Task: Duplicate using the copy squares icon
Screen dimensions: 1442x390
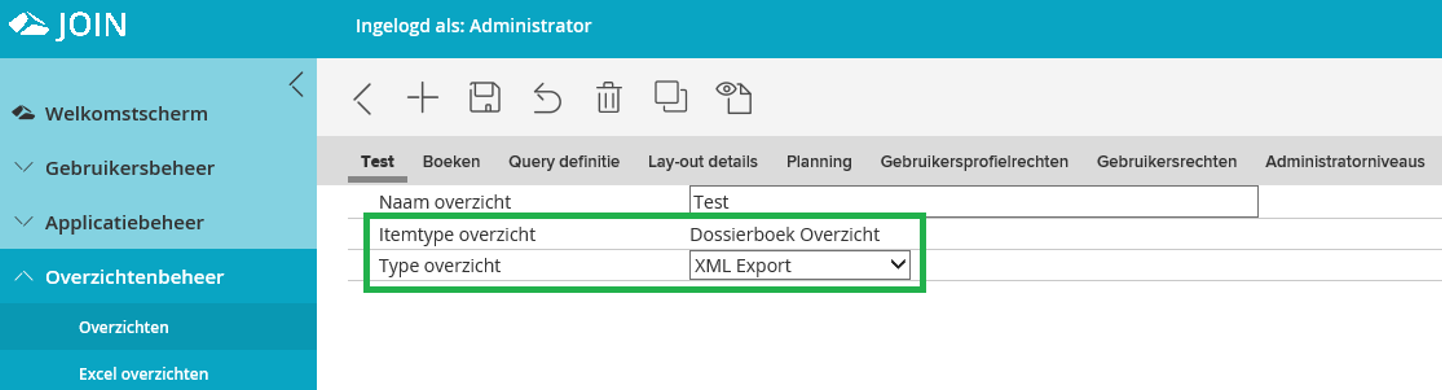Action: coord(671,96)
